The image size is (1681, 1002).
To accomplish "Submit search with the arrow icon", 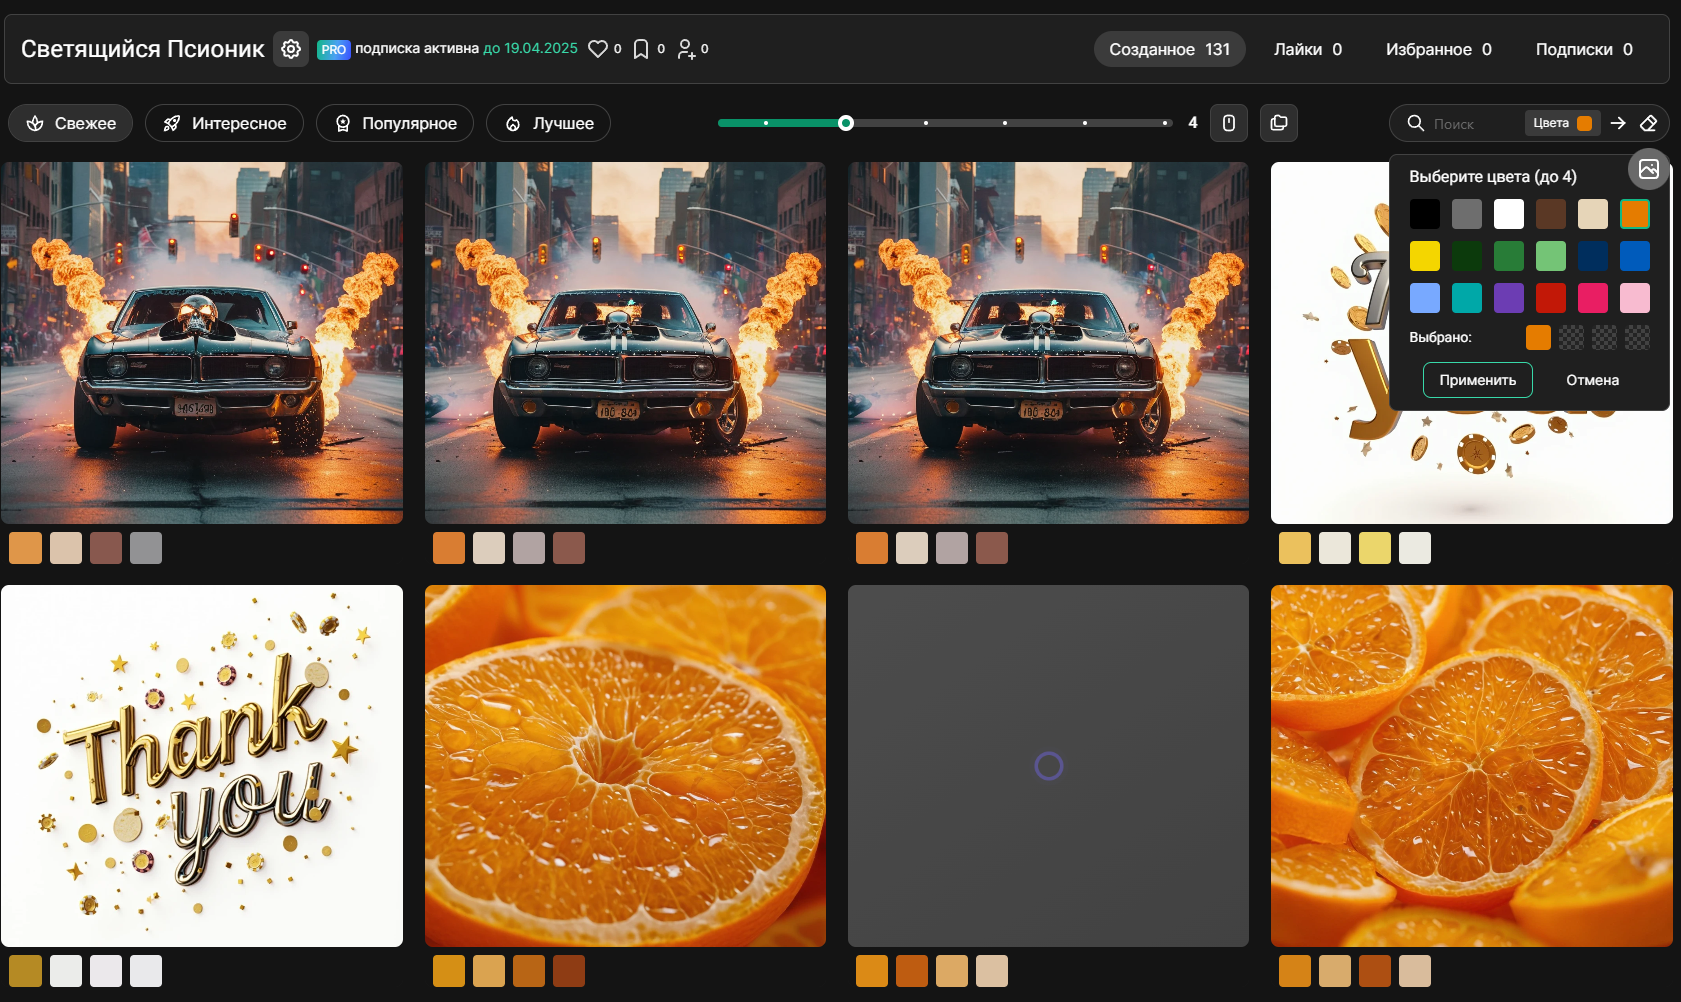I will point(1618,123).
